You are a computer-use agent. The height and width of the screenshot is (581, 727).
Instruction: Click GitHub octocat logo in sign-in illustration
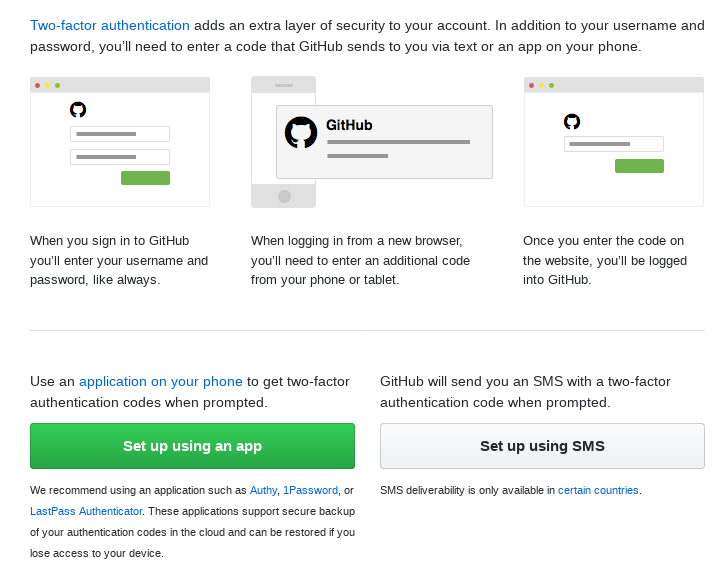(78, 110)
